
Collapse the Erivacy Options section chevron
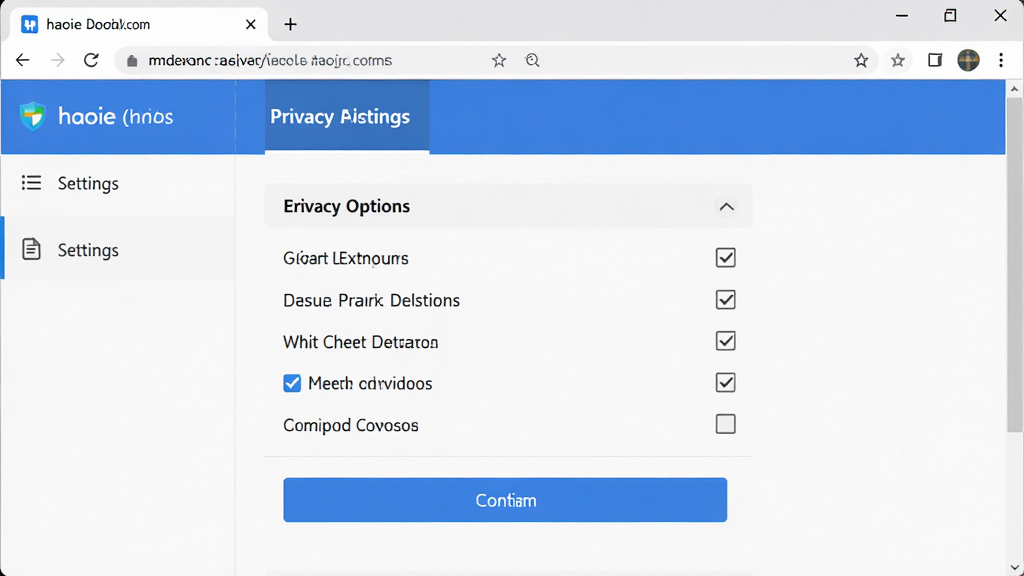coord(726,207)
